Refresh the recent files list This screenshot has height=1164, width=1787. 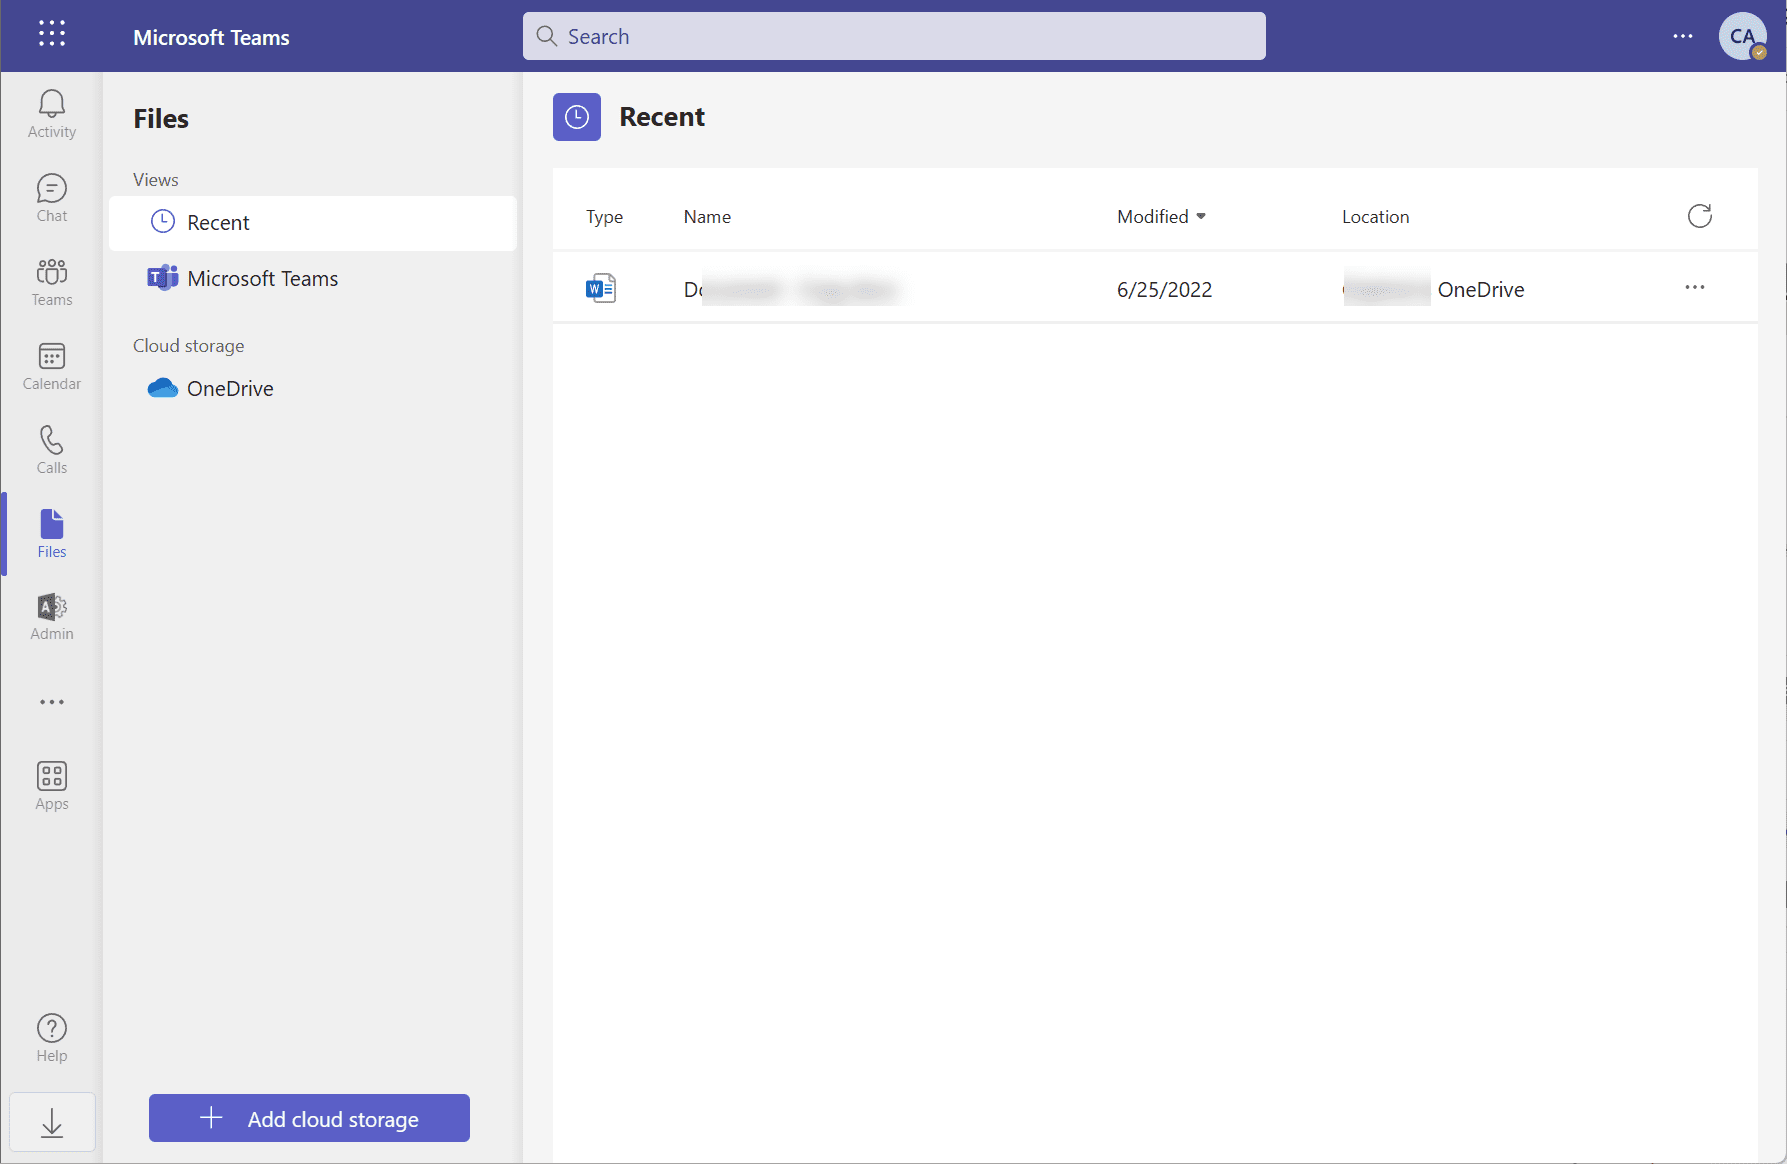[x=1699, y=216]
